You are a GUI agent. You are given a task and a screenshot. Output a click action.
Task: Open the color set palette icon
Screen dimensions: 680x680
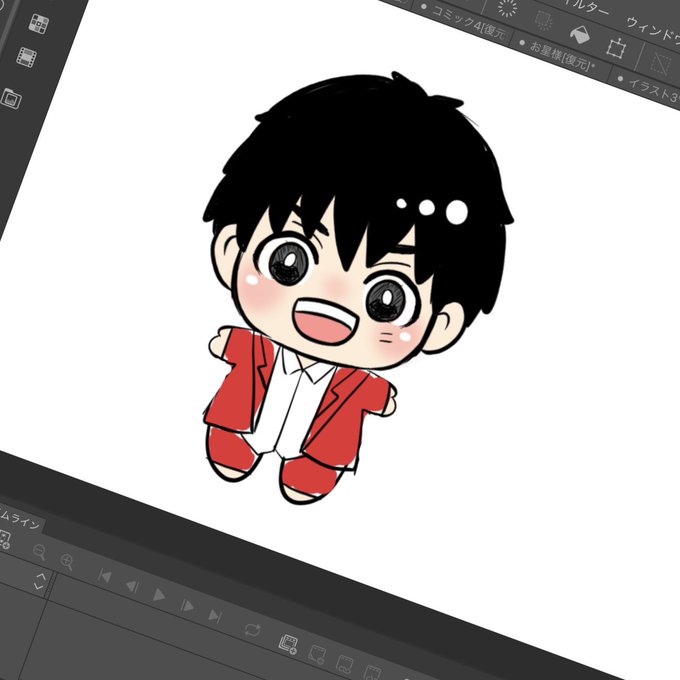(39, 23)
